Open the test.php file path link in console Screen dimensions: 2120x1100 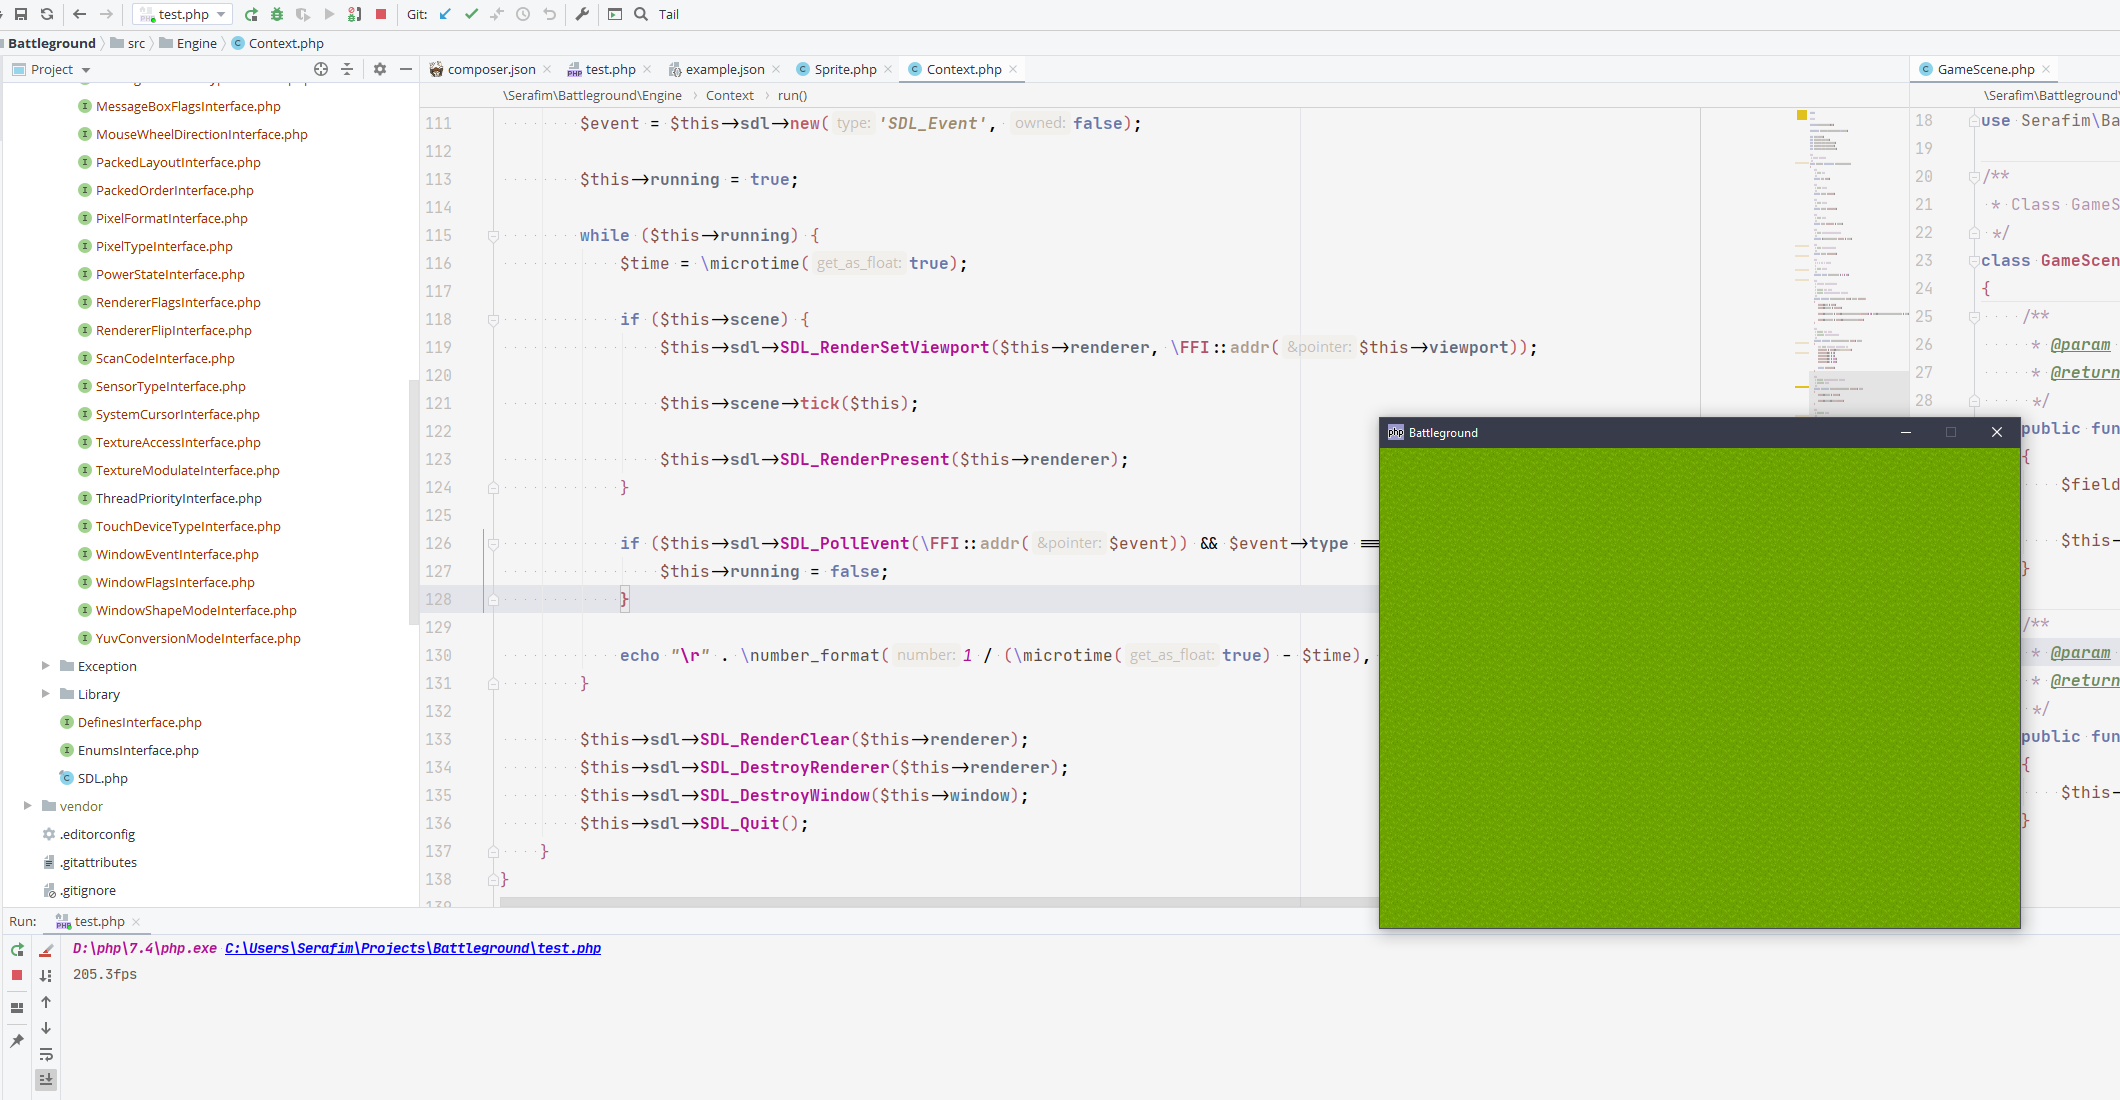click(x=413, y=948)
